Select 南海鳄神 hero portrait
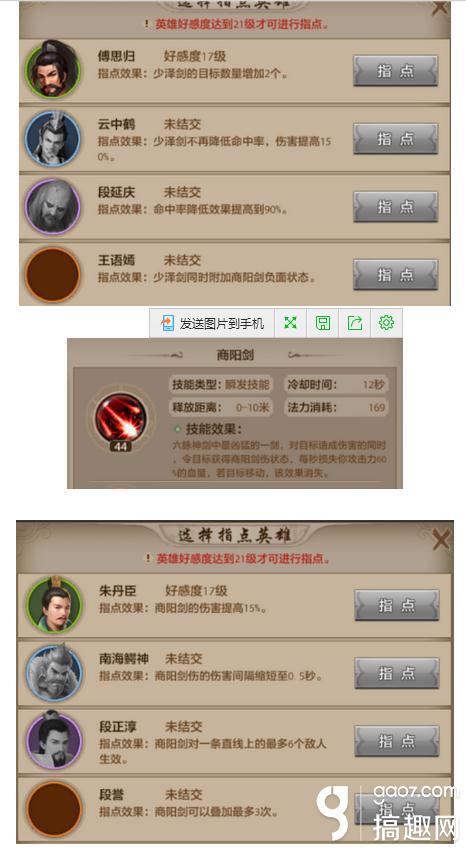466x850 pixels. tap(54, 673)
